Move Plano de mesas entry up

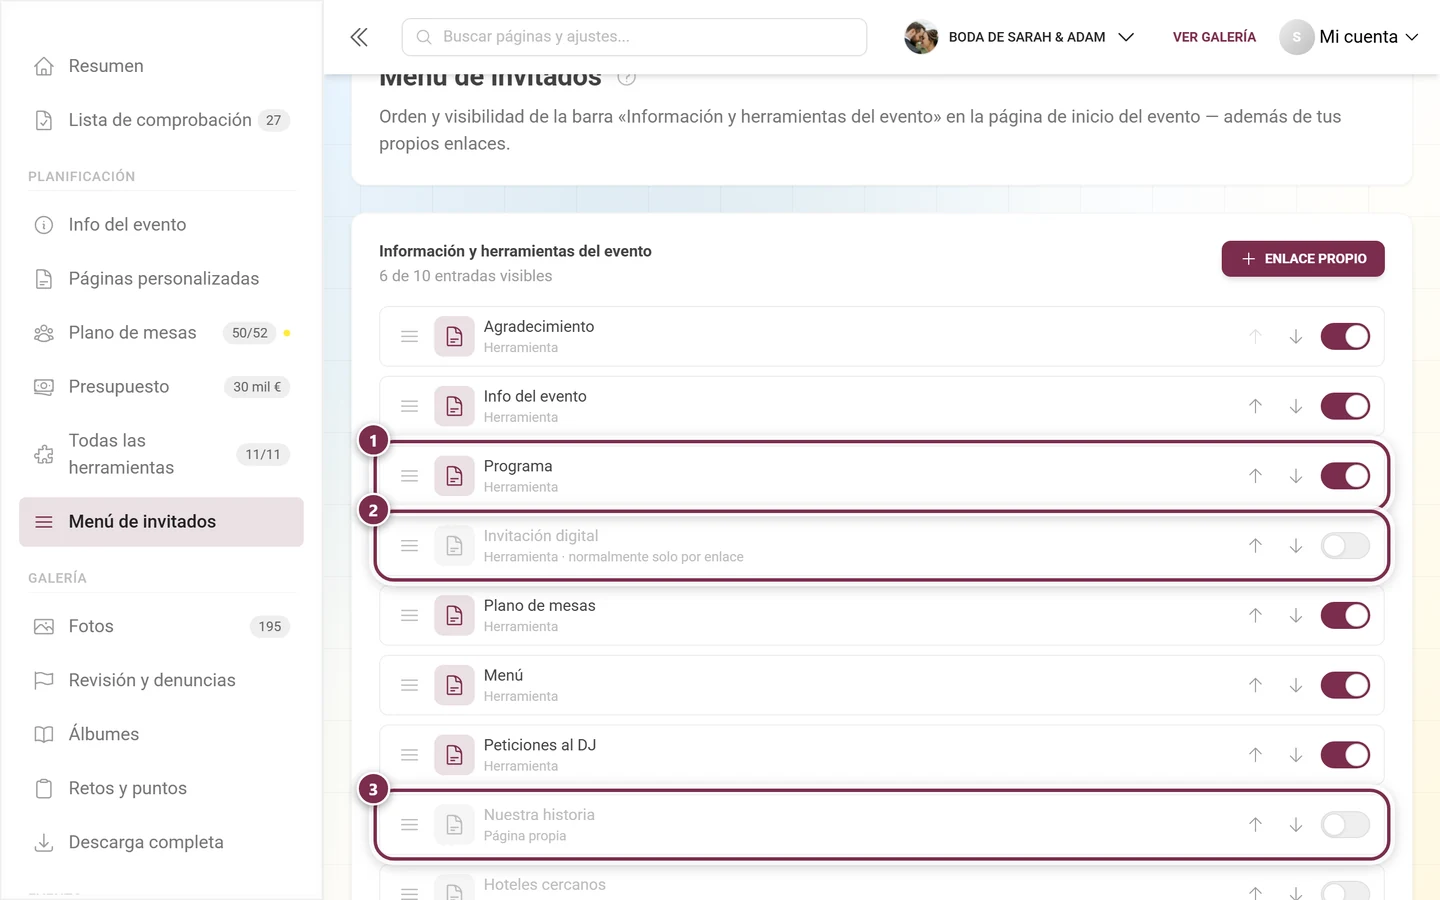click(1255, 616)
